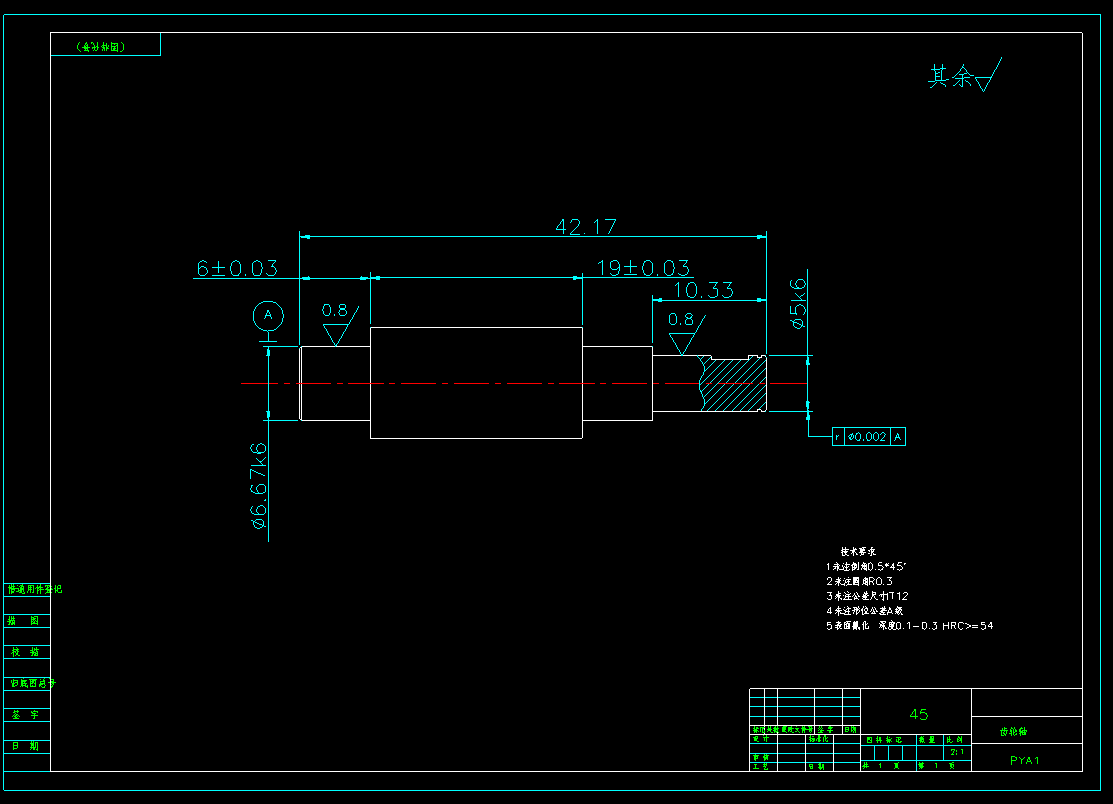Click material value 45 in title block
Viewport: 1113px width, 804px height.
(x=919, y=715)
